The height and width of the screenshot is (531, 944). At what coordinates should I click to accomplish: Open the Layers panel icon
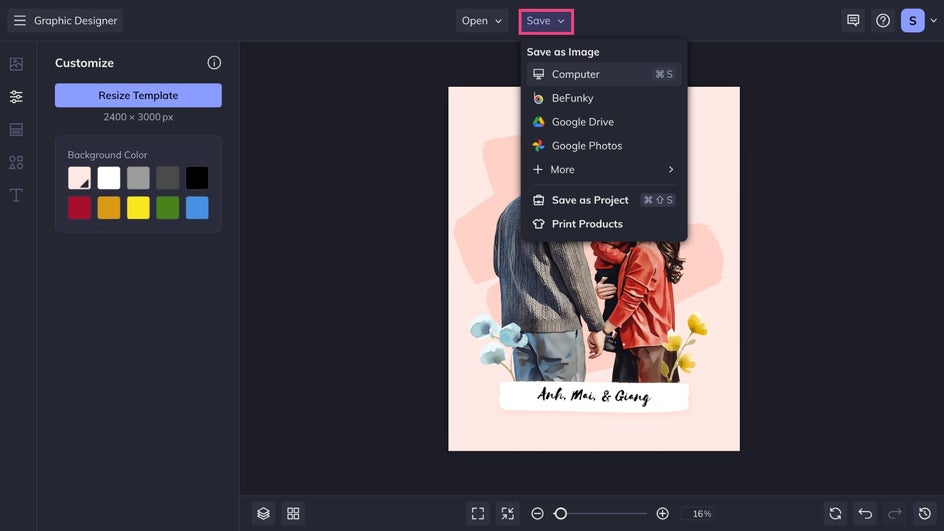263,514
